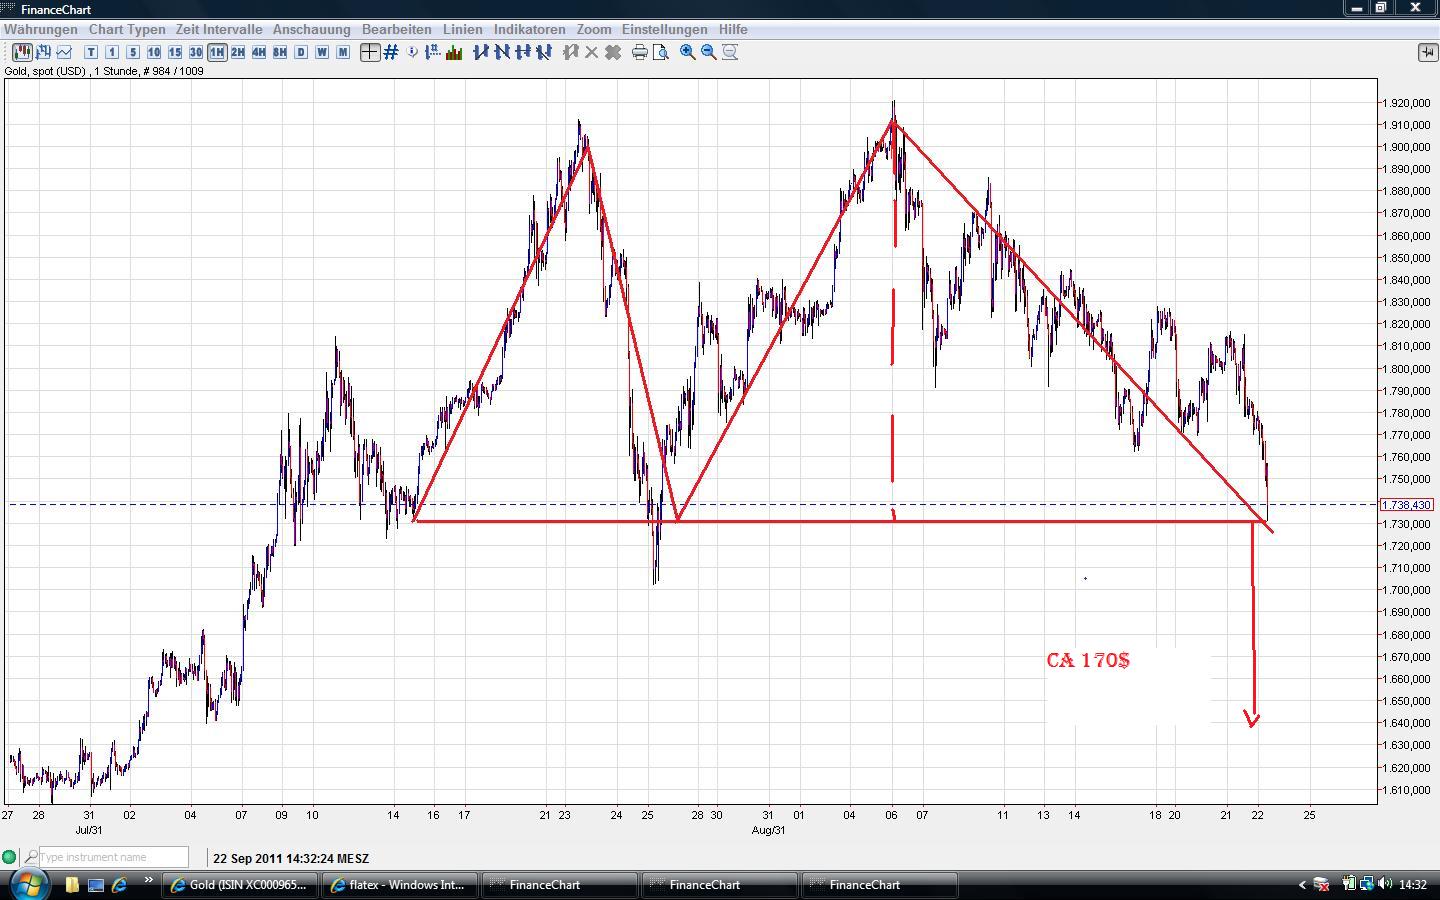
Task: Click the first line drawing tool icon
Action: coord(481,52)
